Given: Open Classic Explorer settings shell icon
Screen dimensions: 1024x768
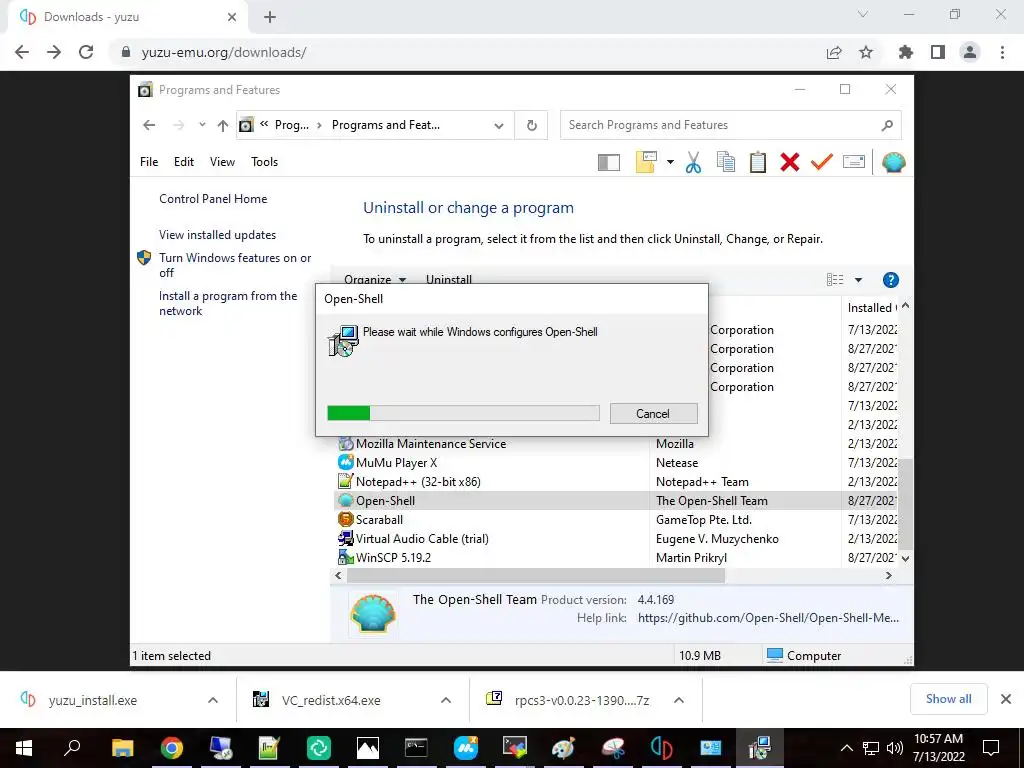Looking at the screenshot, I should [893, 162].
